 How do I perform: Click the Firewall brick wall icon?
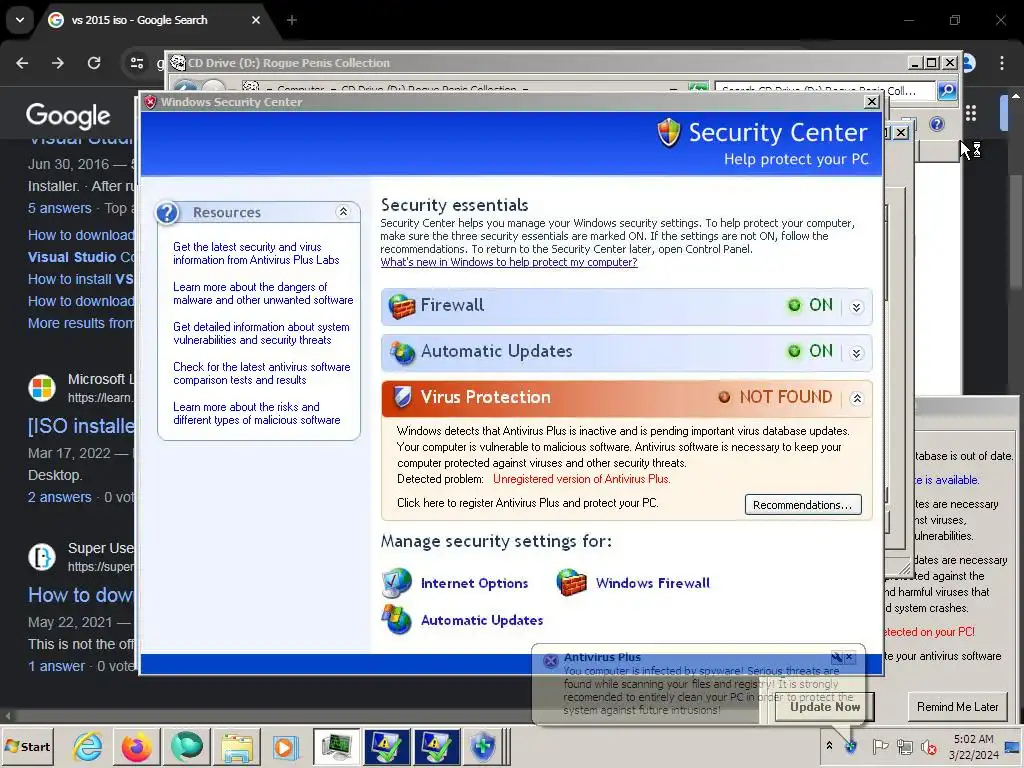402,306
